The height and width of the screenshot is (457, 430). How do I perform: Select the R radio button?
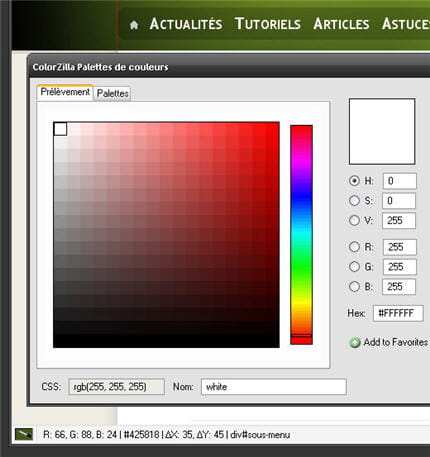point(354,247)
